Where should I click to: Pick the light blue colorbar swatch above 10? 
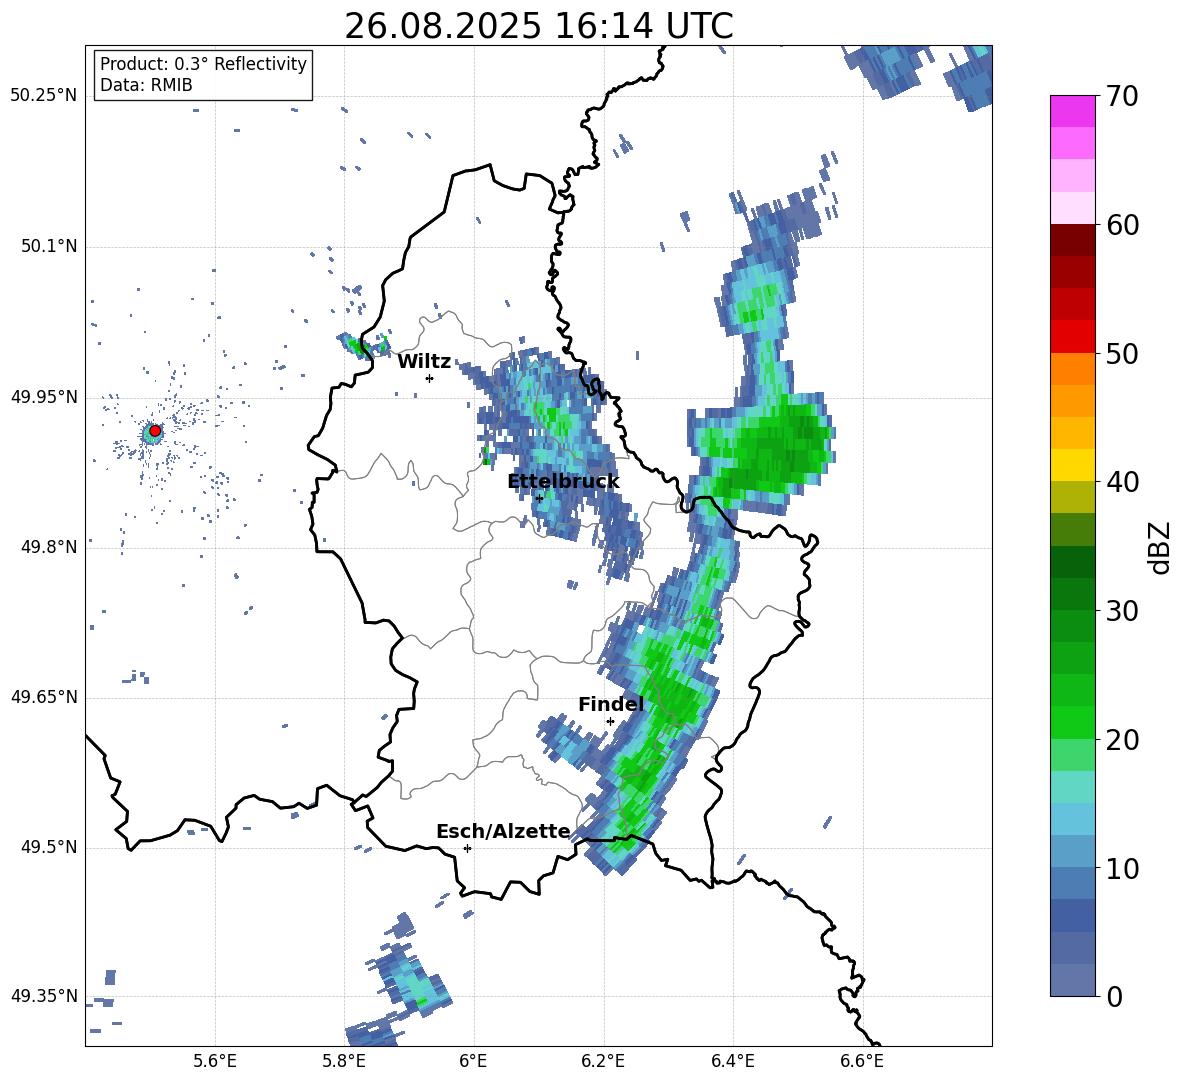(x=1072, y=852)
